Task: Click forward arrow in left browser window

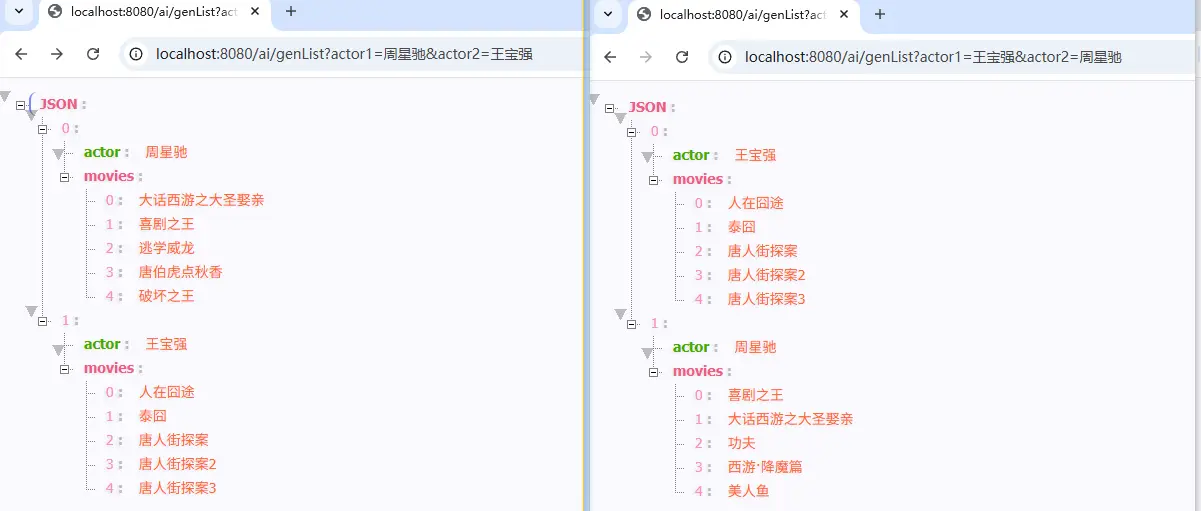Action: point(57,54)
